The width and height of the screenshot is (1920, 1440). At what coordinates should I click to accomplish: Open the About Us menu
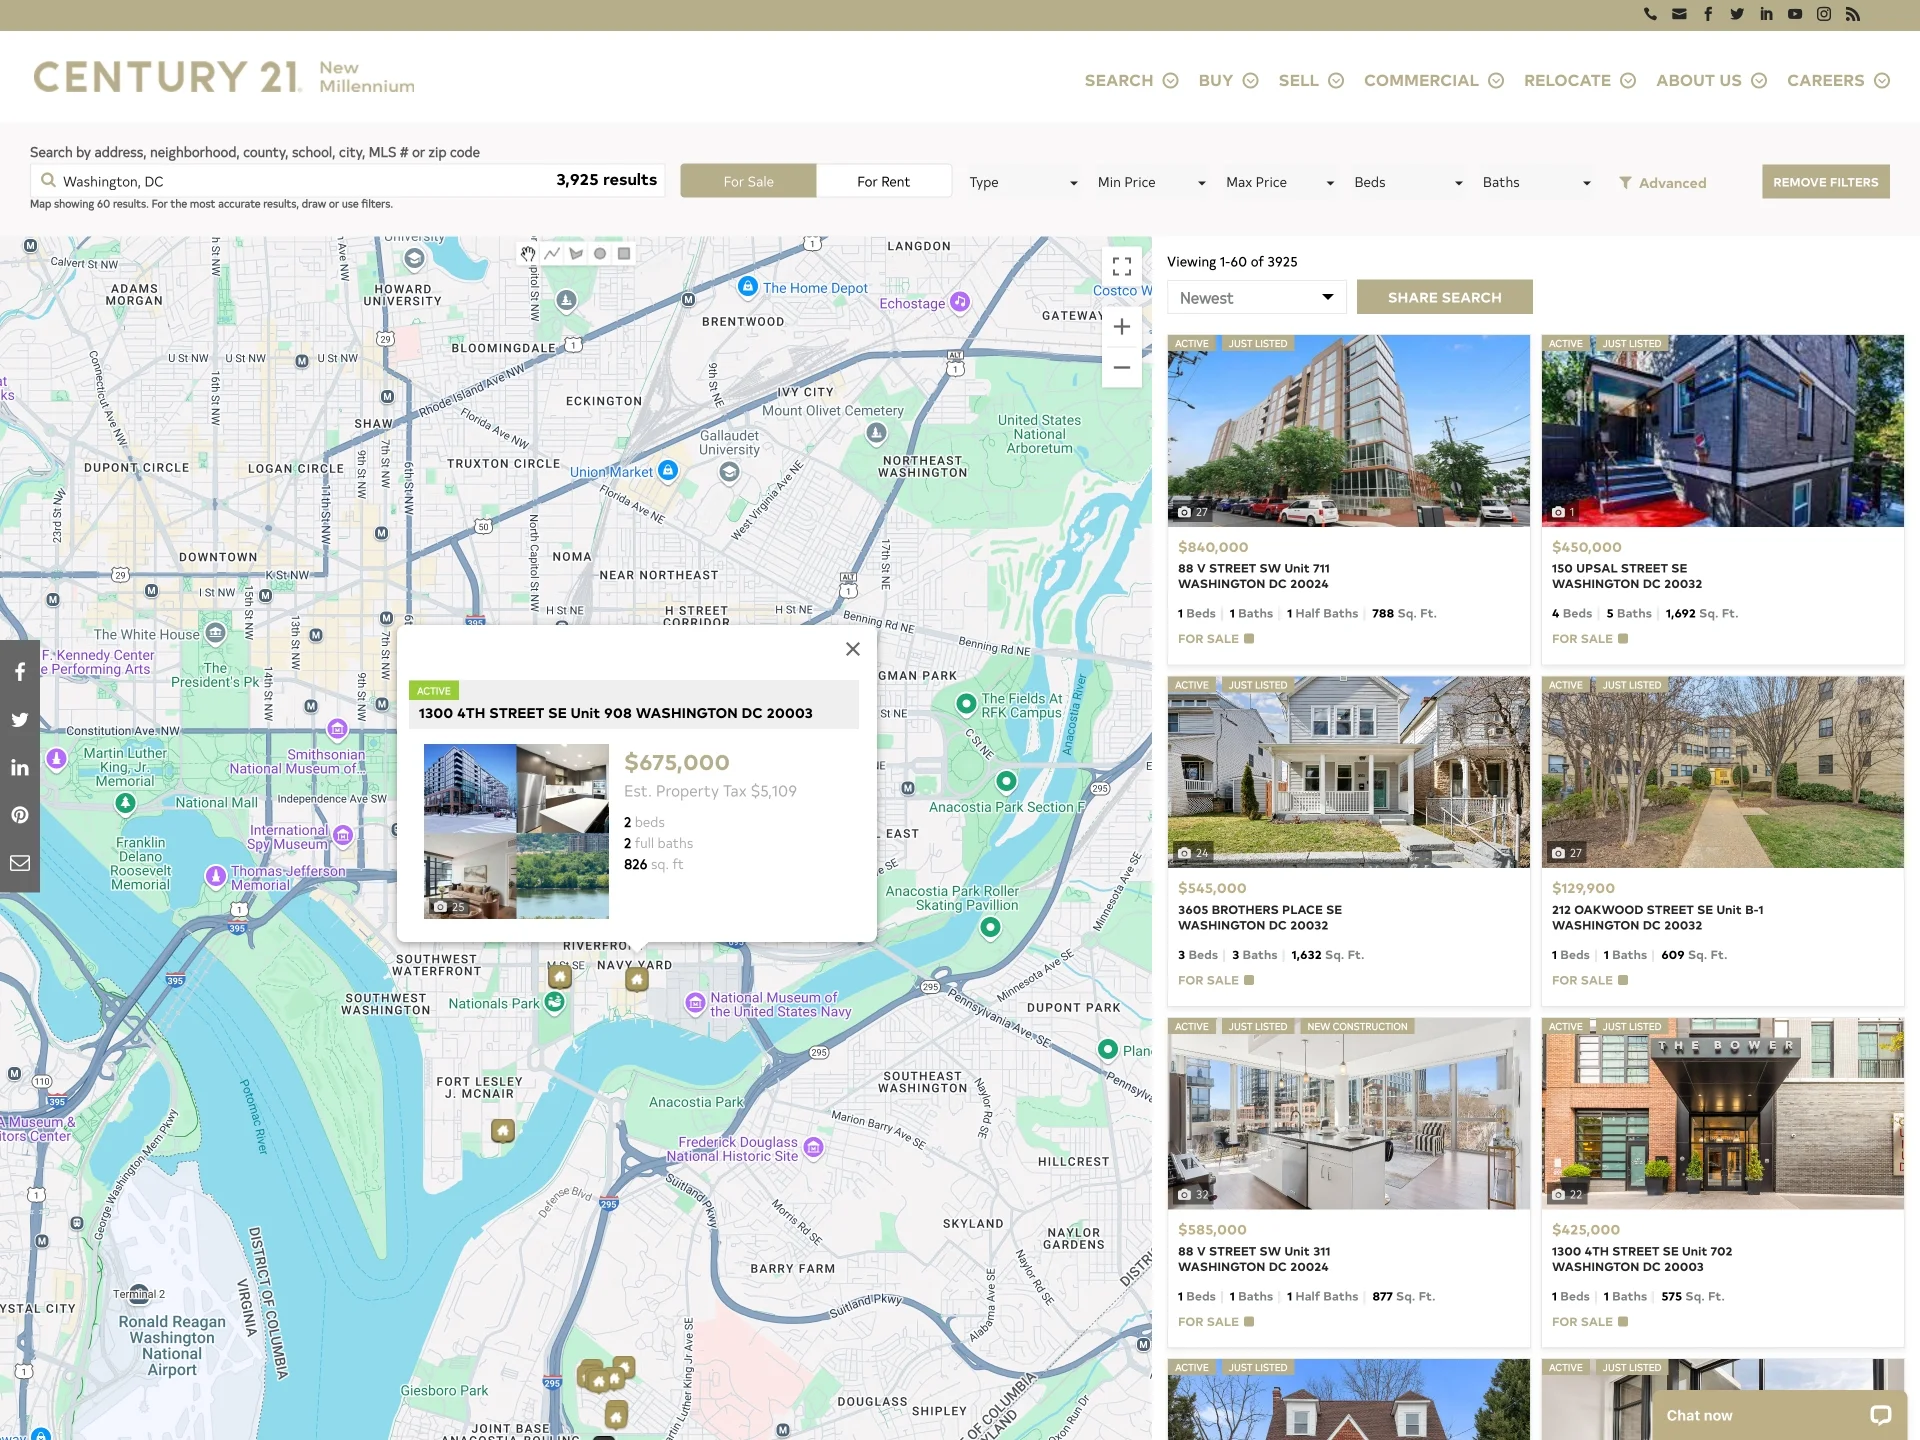[x=1712, y=80]
